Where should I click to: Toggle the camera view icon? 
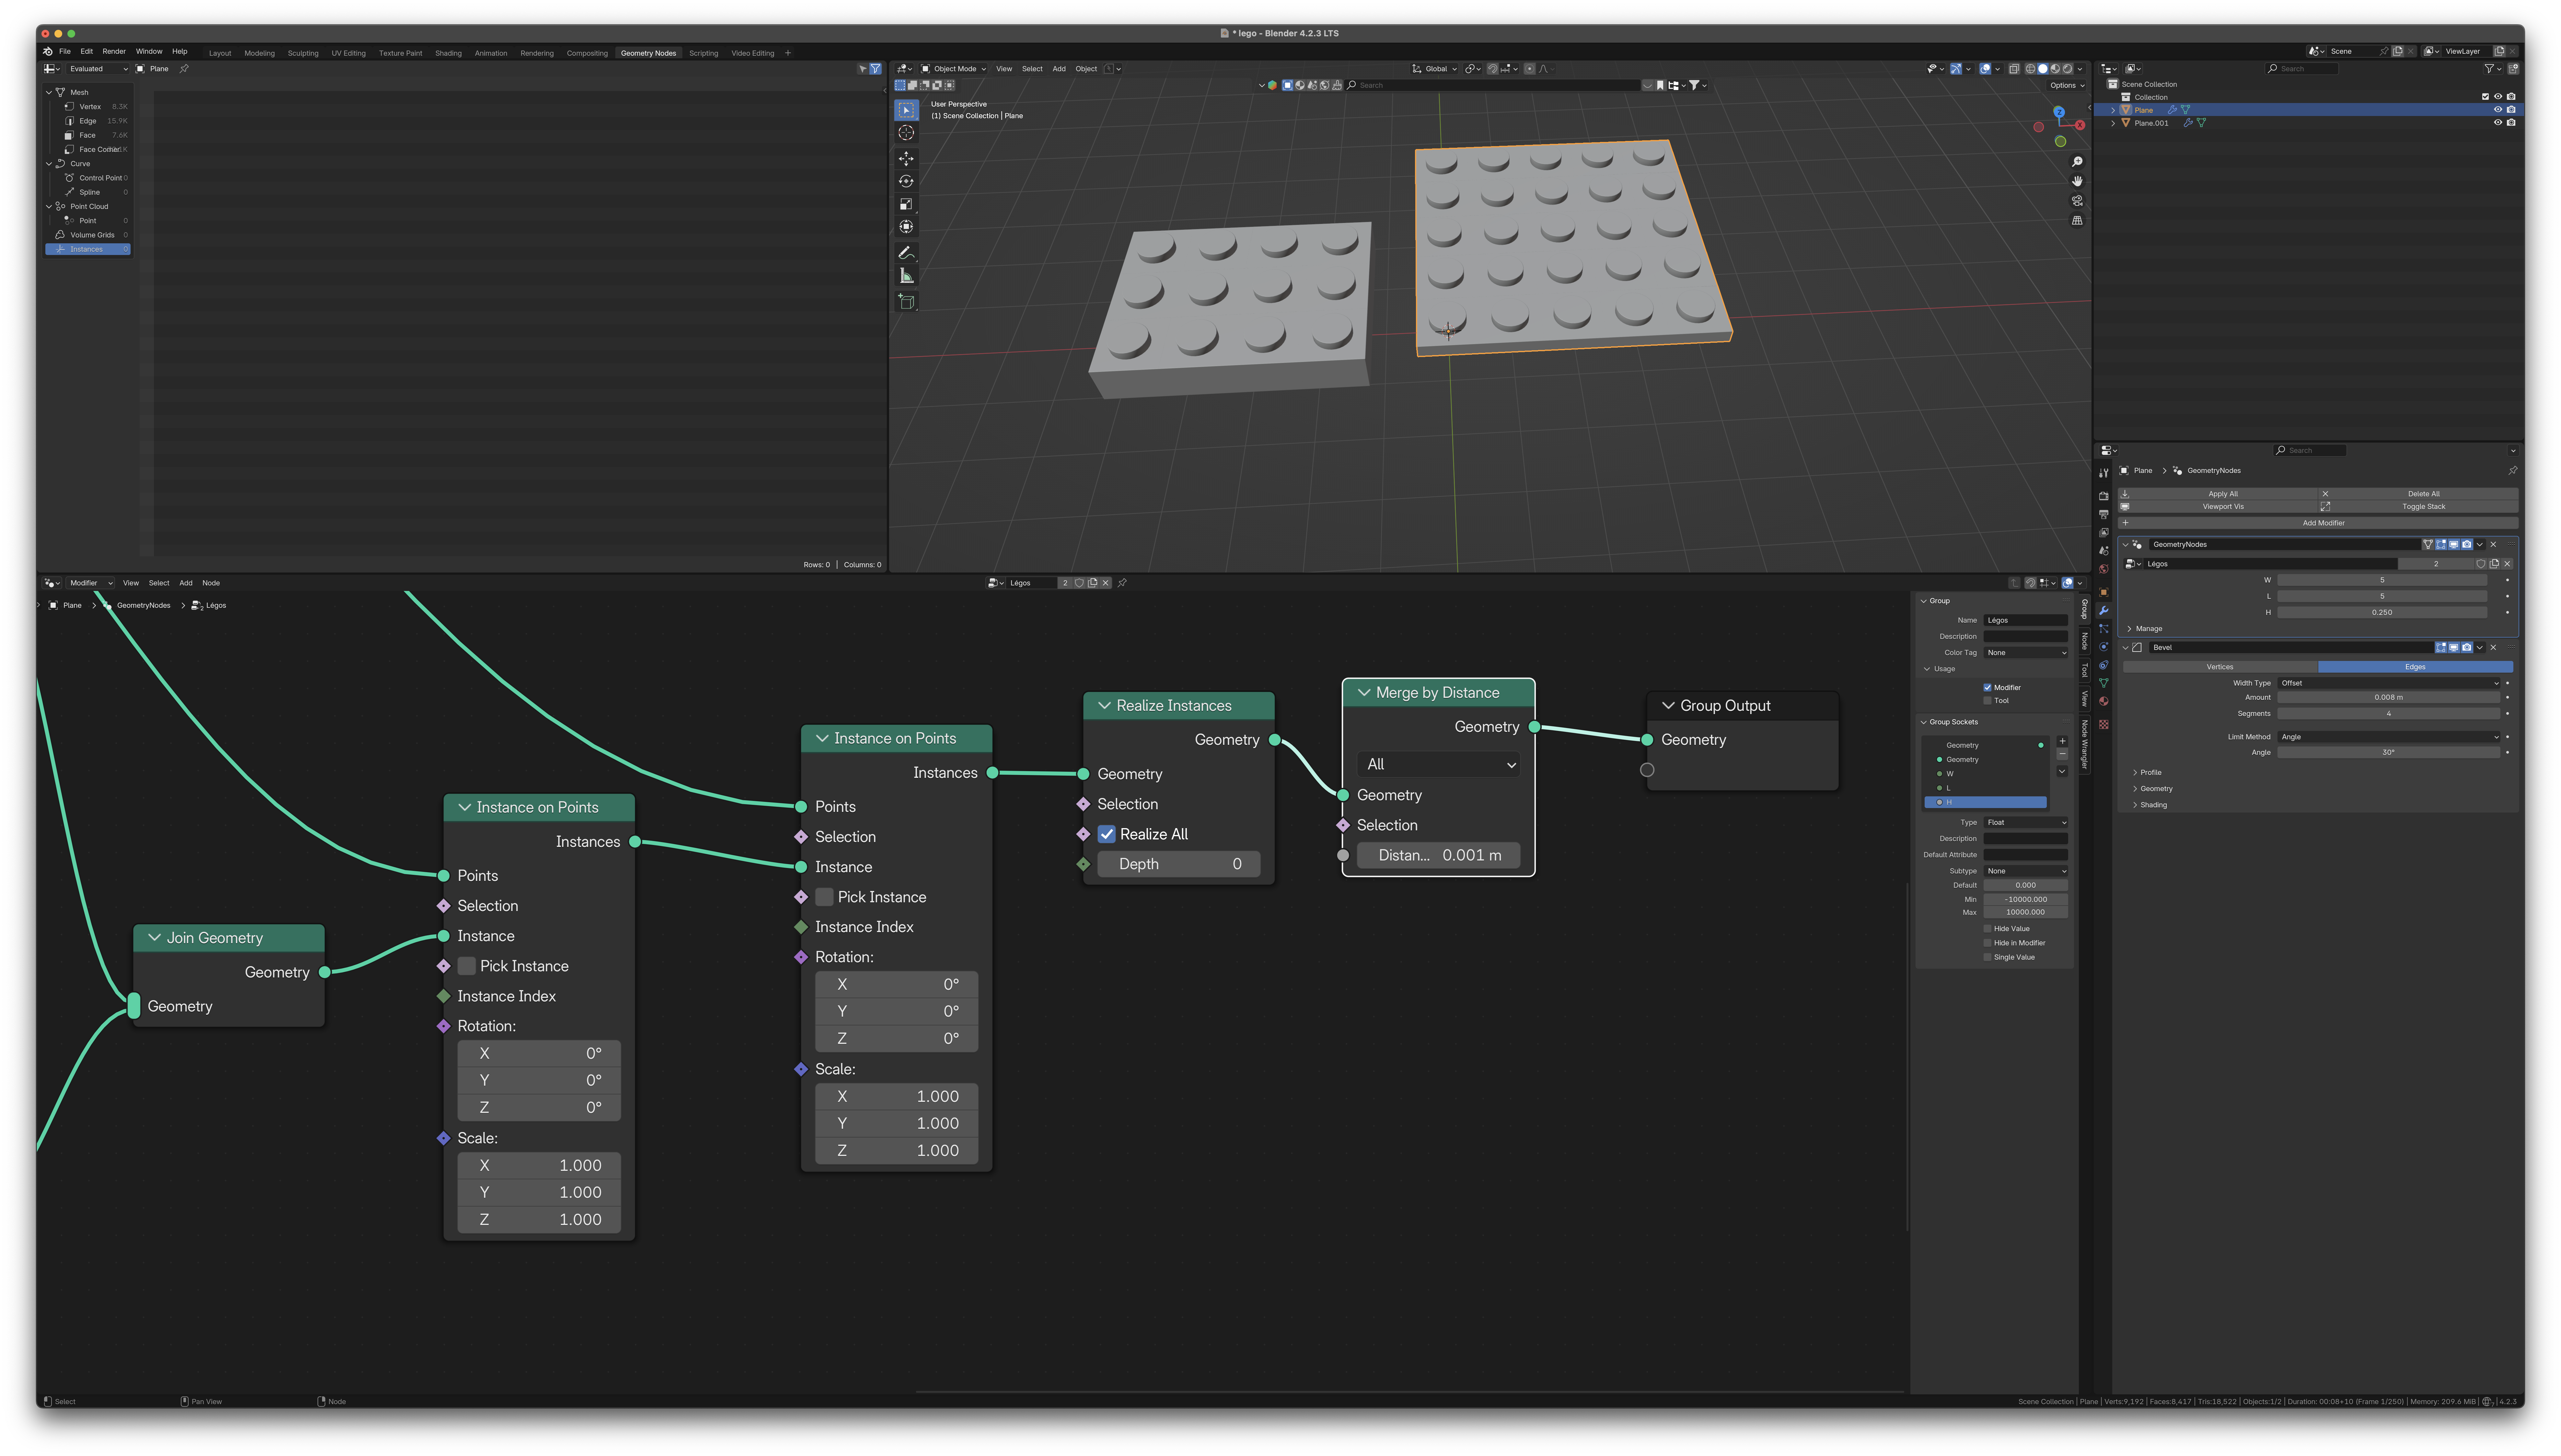(x=2077, y=201)
